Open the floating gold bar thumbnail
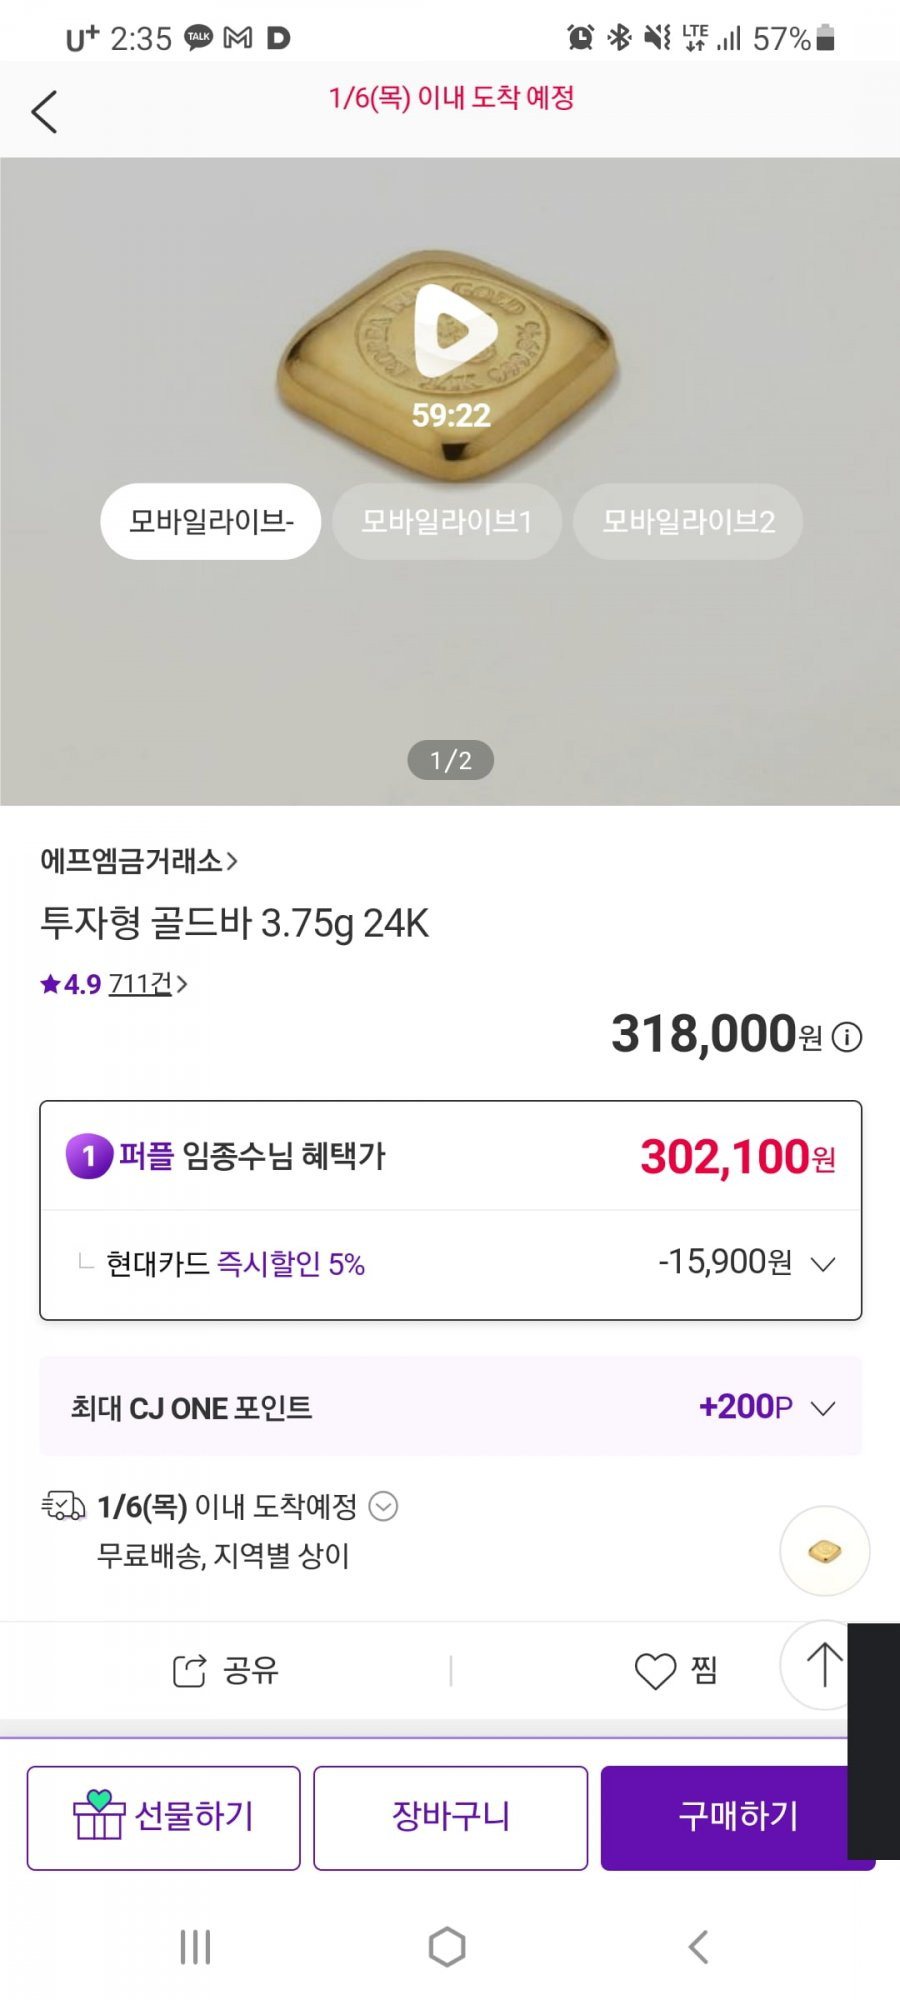The width and height of the screenshot is (900, 2000). click(825, 1551)
